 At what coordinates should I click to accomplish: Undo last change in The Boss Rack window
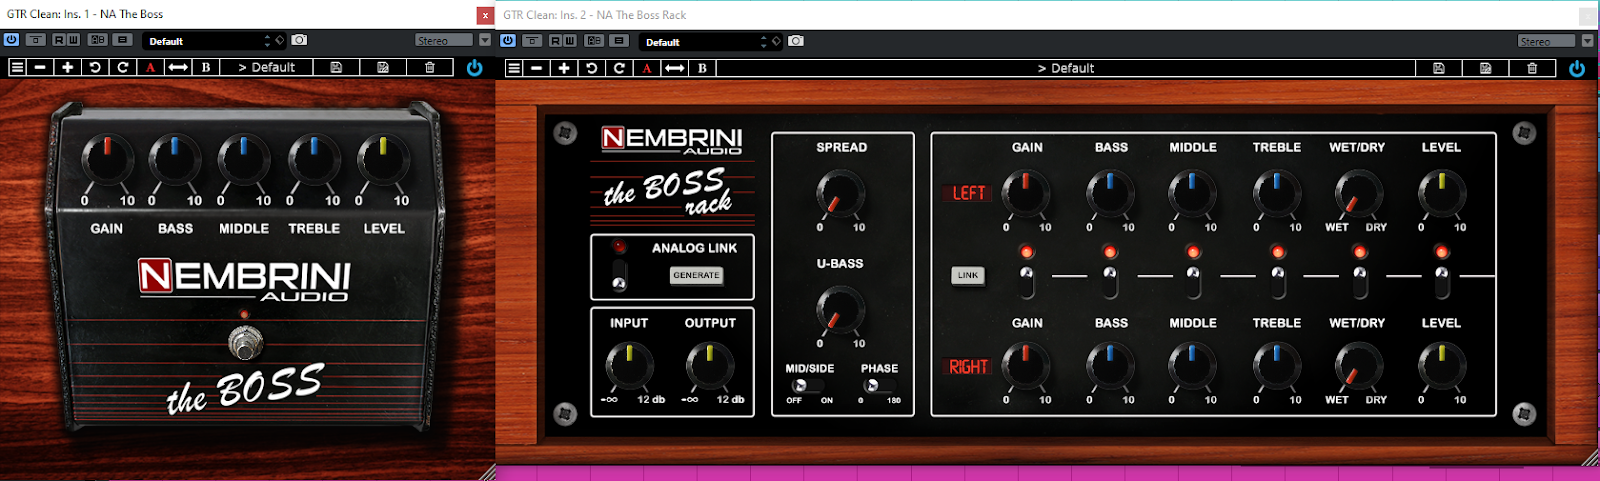592,68
